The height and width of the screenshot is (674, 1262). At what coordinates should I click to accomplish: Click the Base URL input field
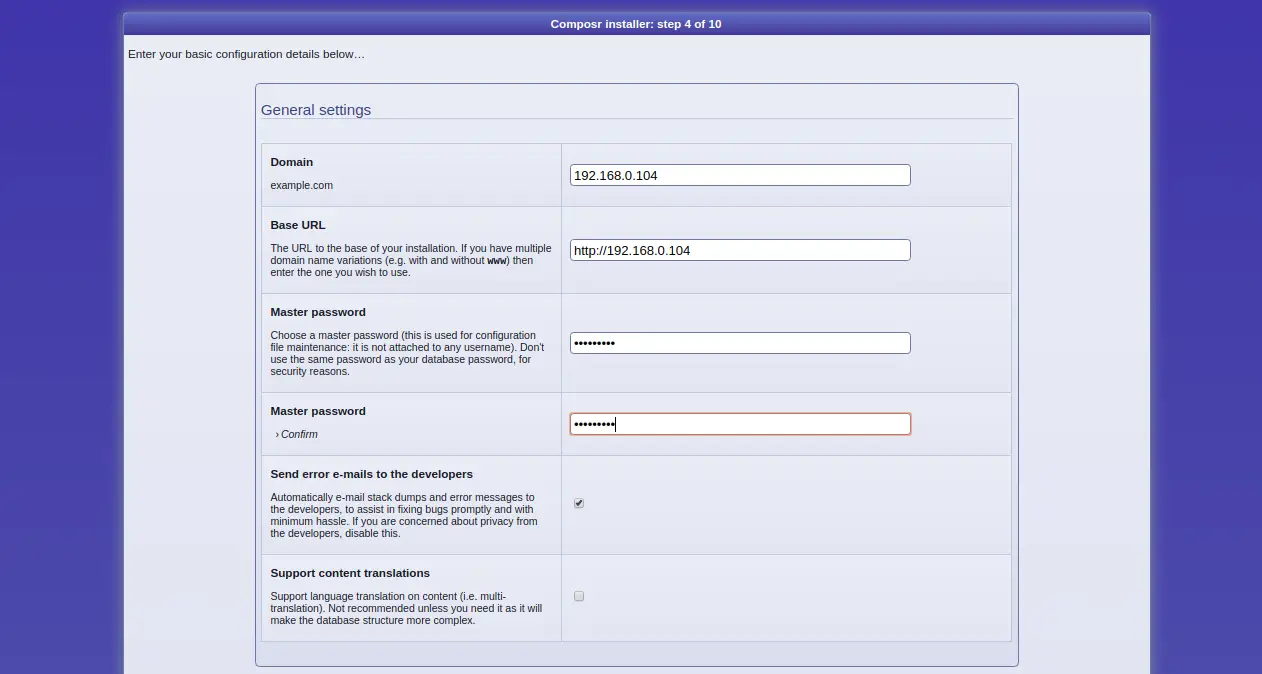pos(740,250)
